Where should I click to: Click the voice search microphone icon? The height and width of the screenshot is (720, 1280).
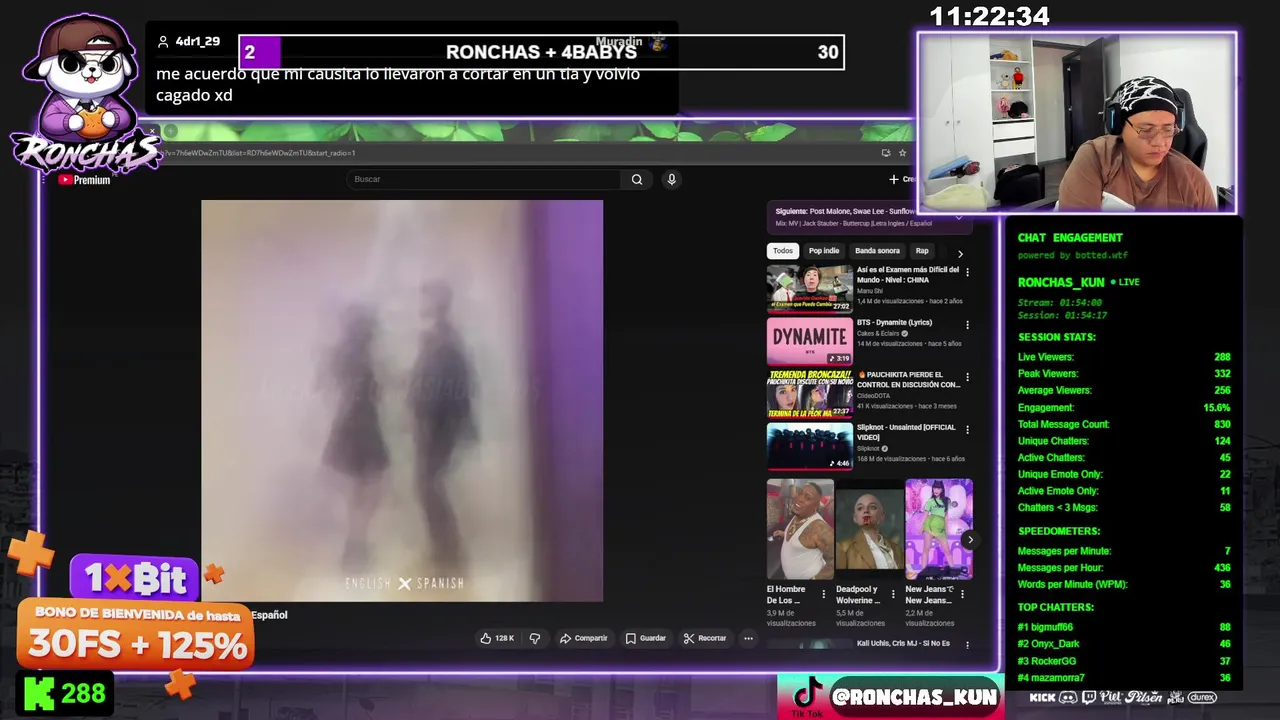[671, 179]
